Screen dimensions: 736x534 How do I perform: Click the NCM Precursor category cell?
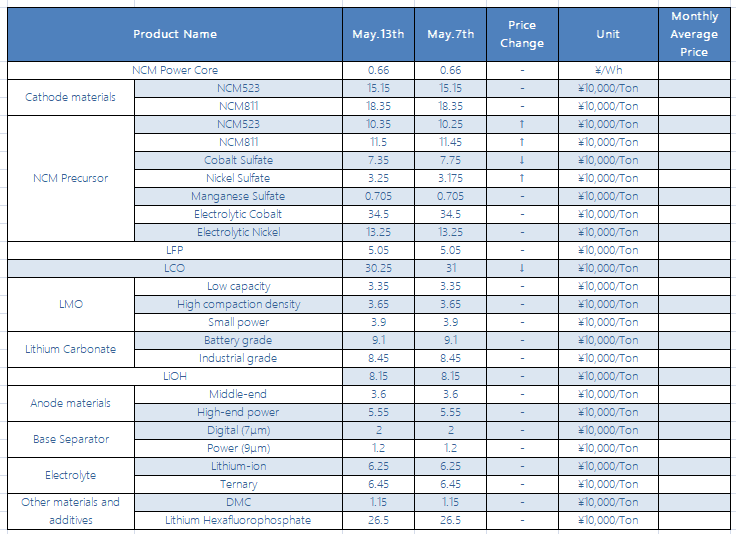click(71, 178)
